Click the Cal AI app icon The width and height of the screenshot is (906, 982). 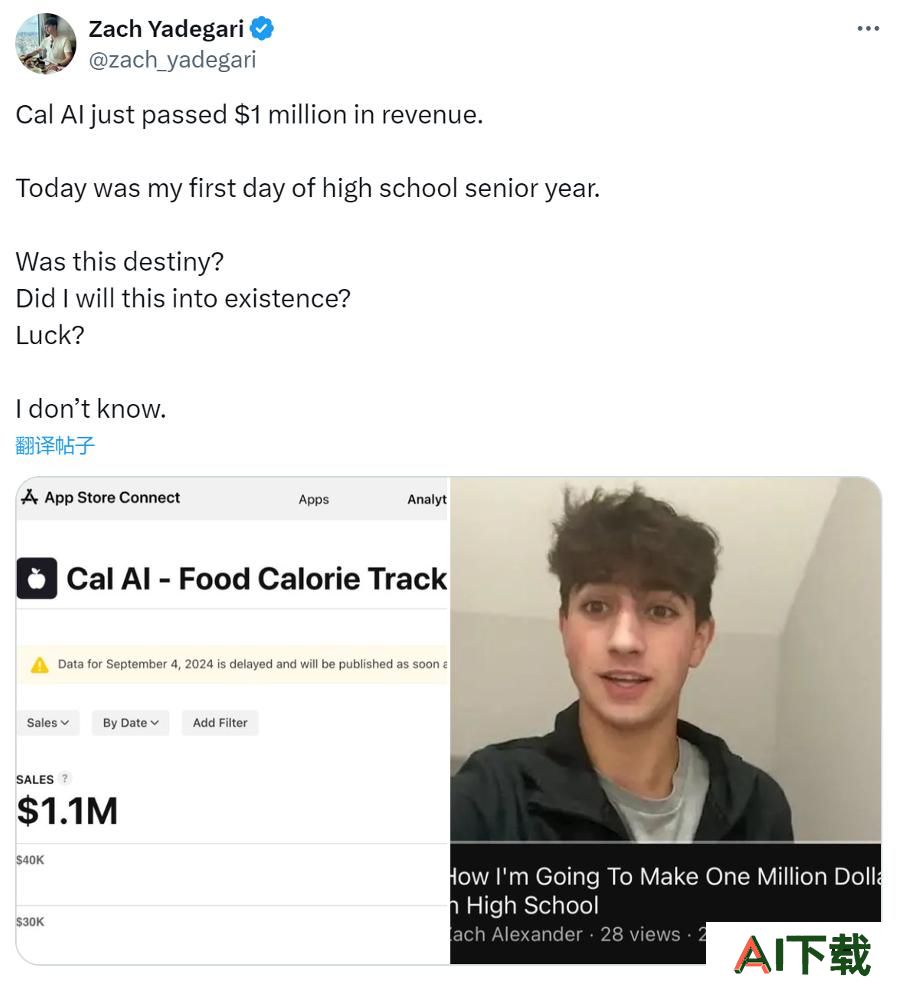(x=37, y=578)
